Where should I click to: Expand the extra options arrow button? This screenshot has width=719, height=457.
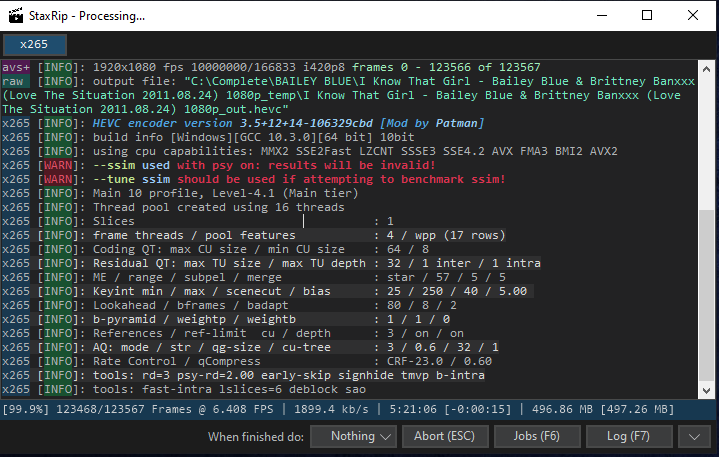694,436
